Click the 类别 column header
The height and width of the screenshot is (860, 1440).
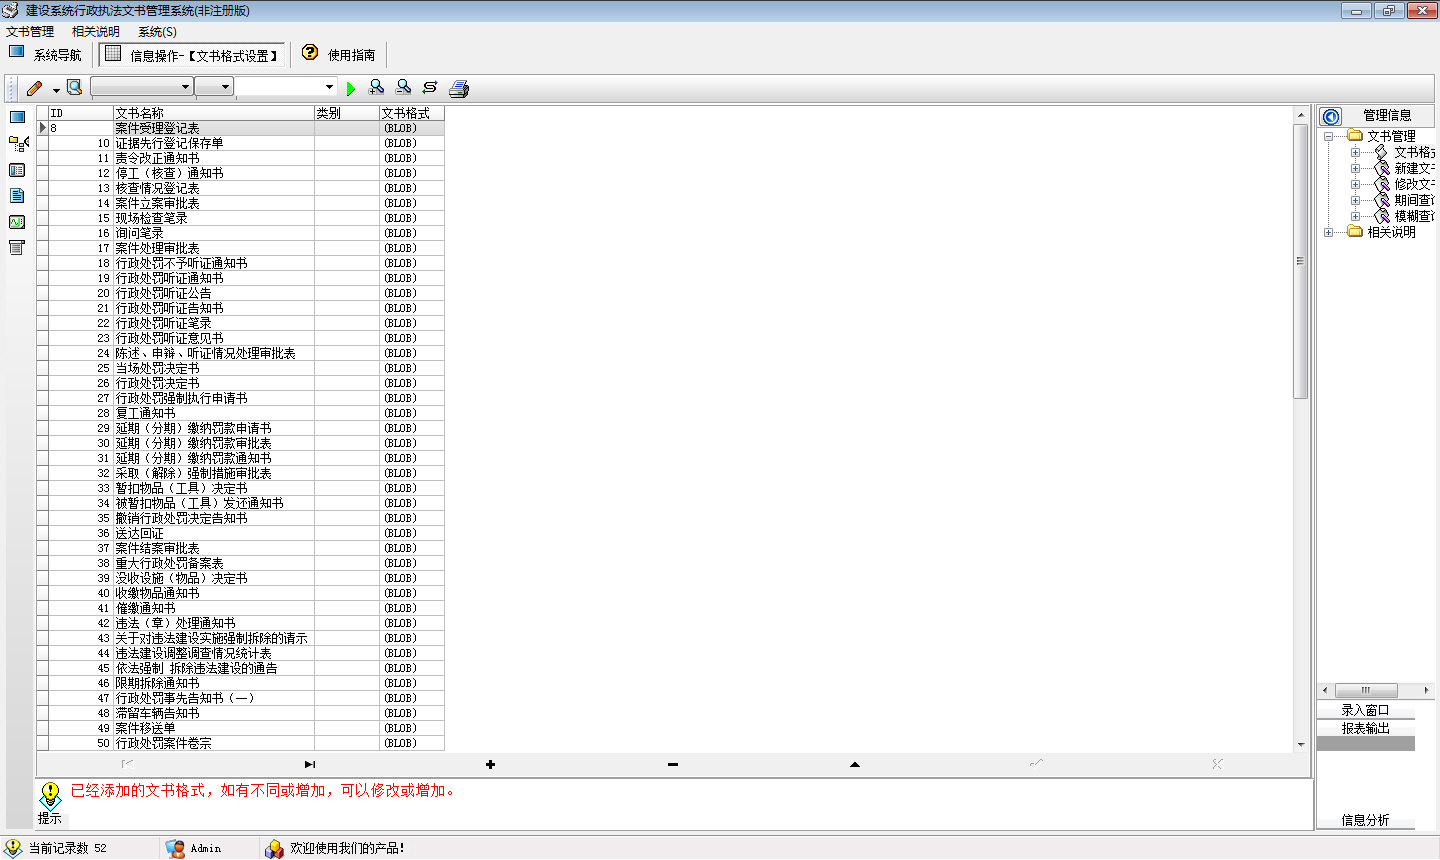[x=347, y=113]
